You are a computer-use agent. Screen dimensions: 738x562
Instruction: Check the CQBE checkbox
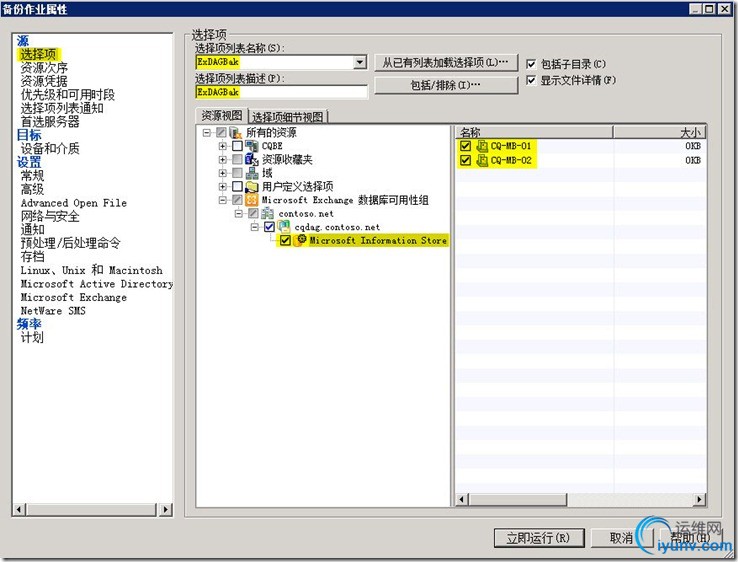[237, 146]
